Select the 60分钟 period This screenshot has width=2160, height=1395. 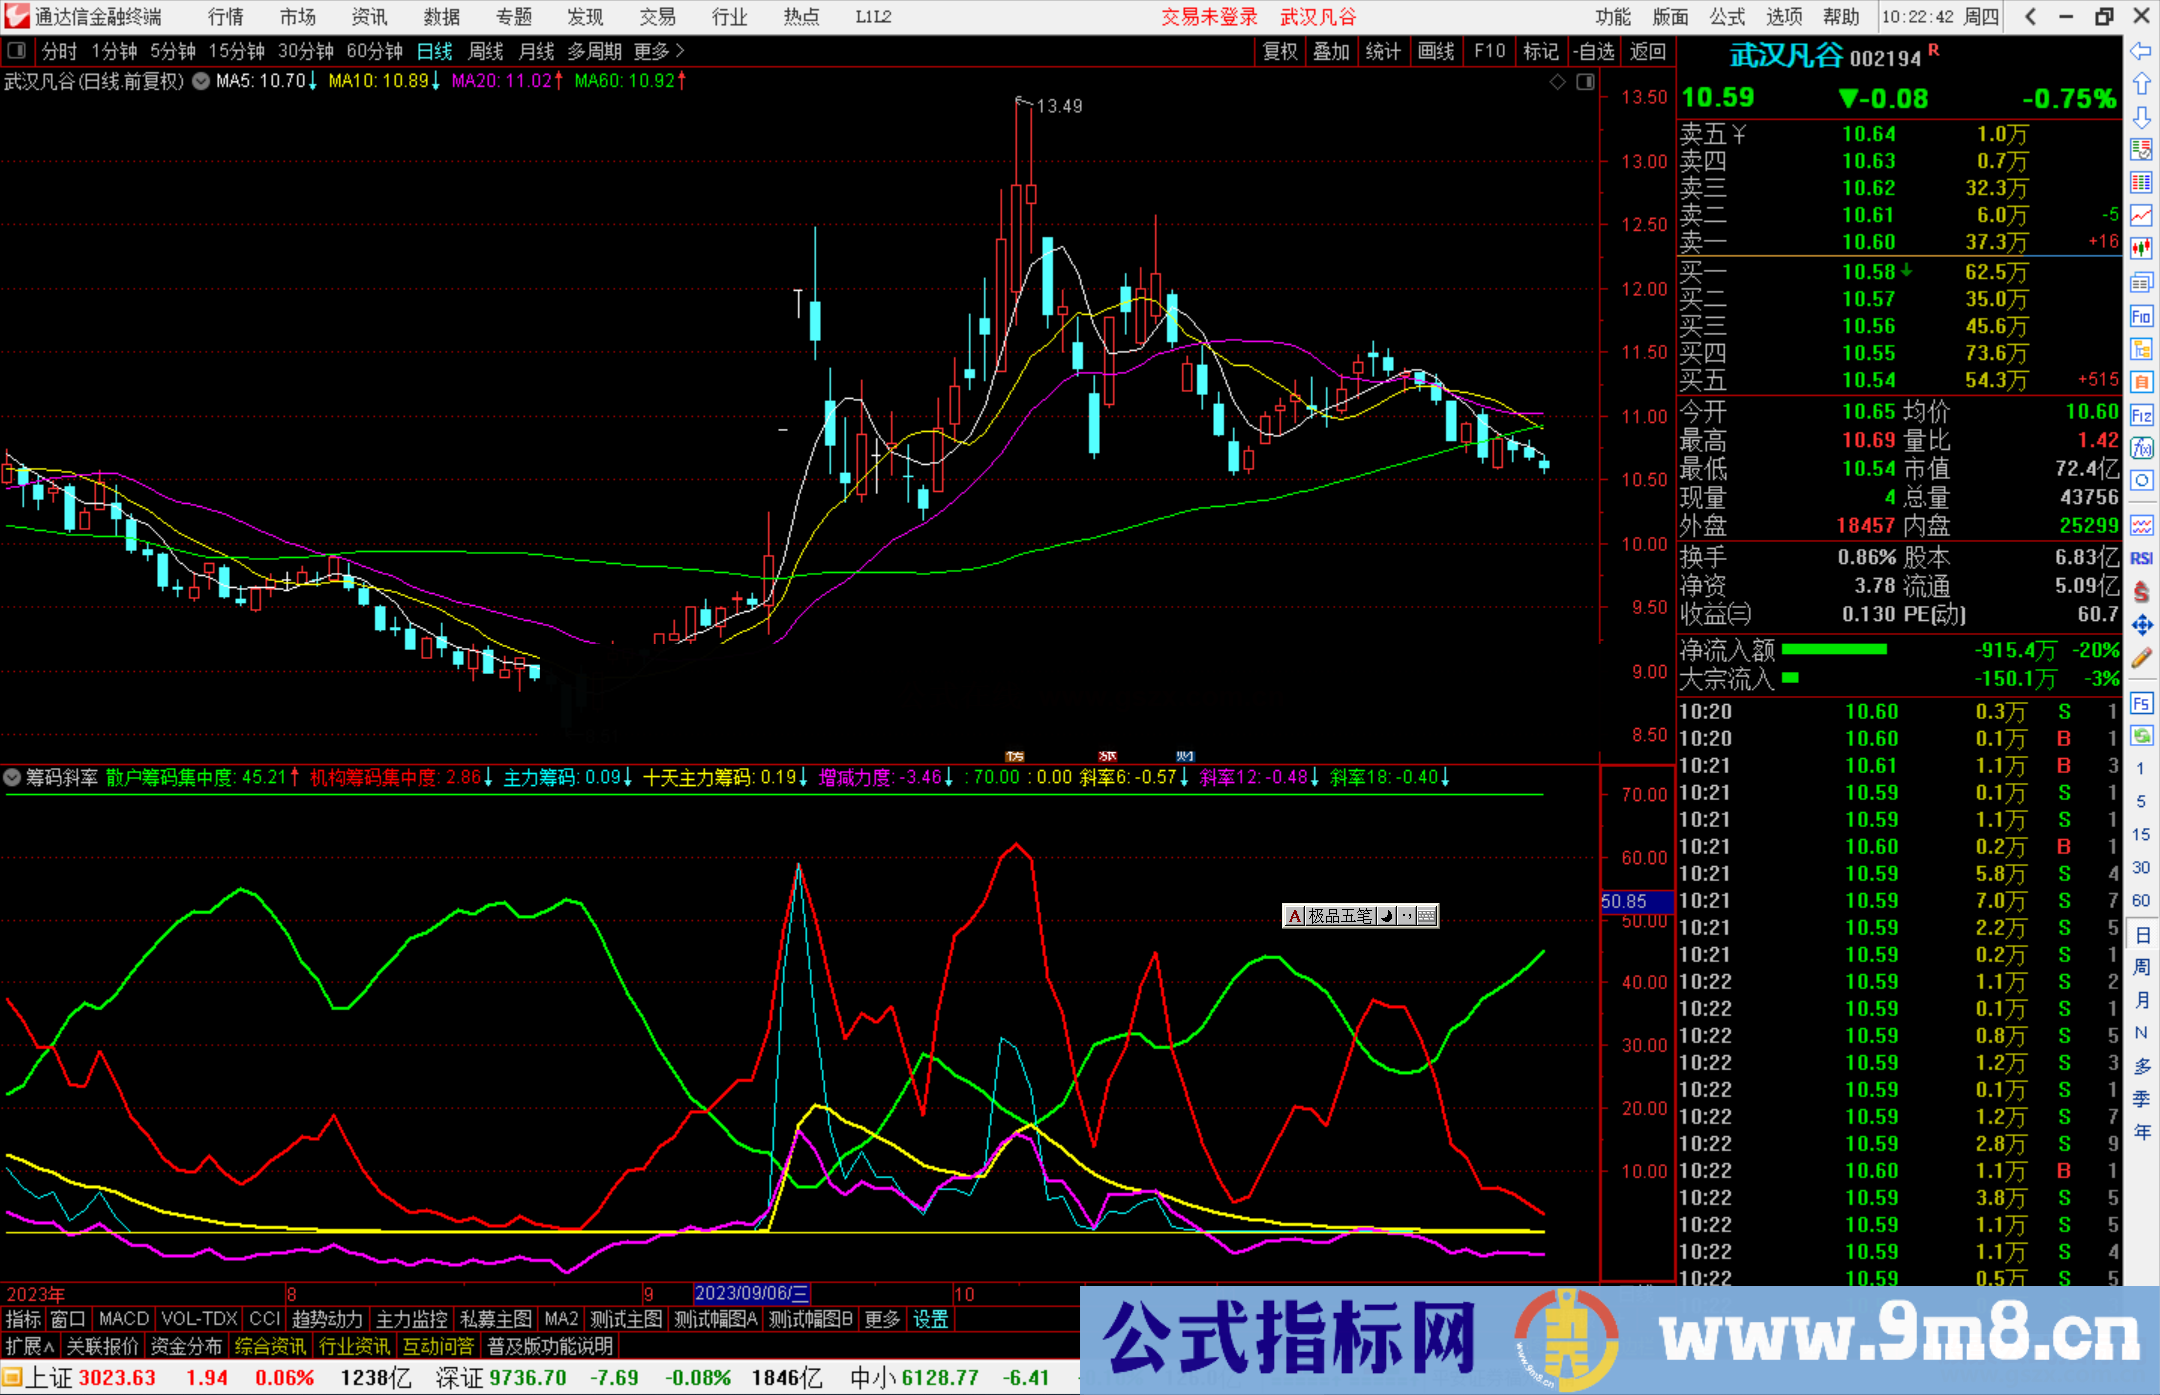[375, 51]
